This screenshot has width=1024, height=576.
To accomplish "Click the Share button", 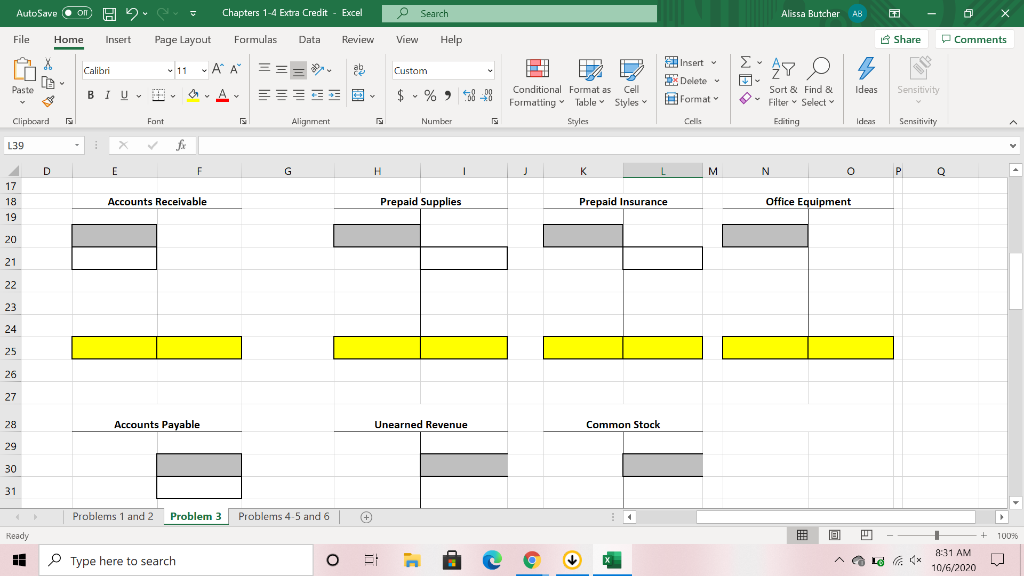I will pos(899,39).
